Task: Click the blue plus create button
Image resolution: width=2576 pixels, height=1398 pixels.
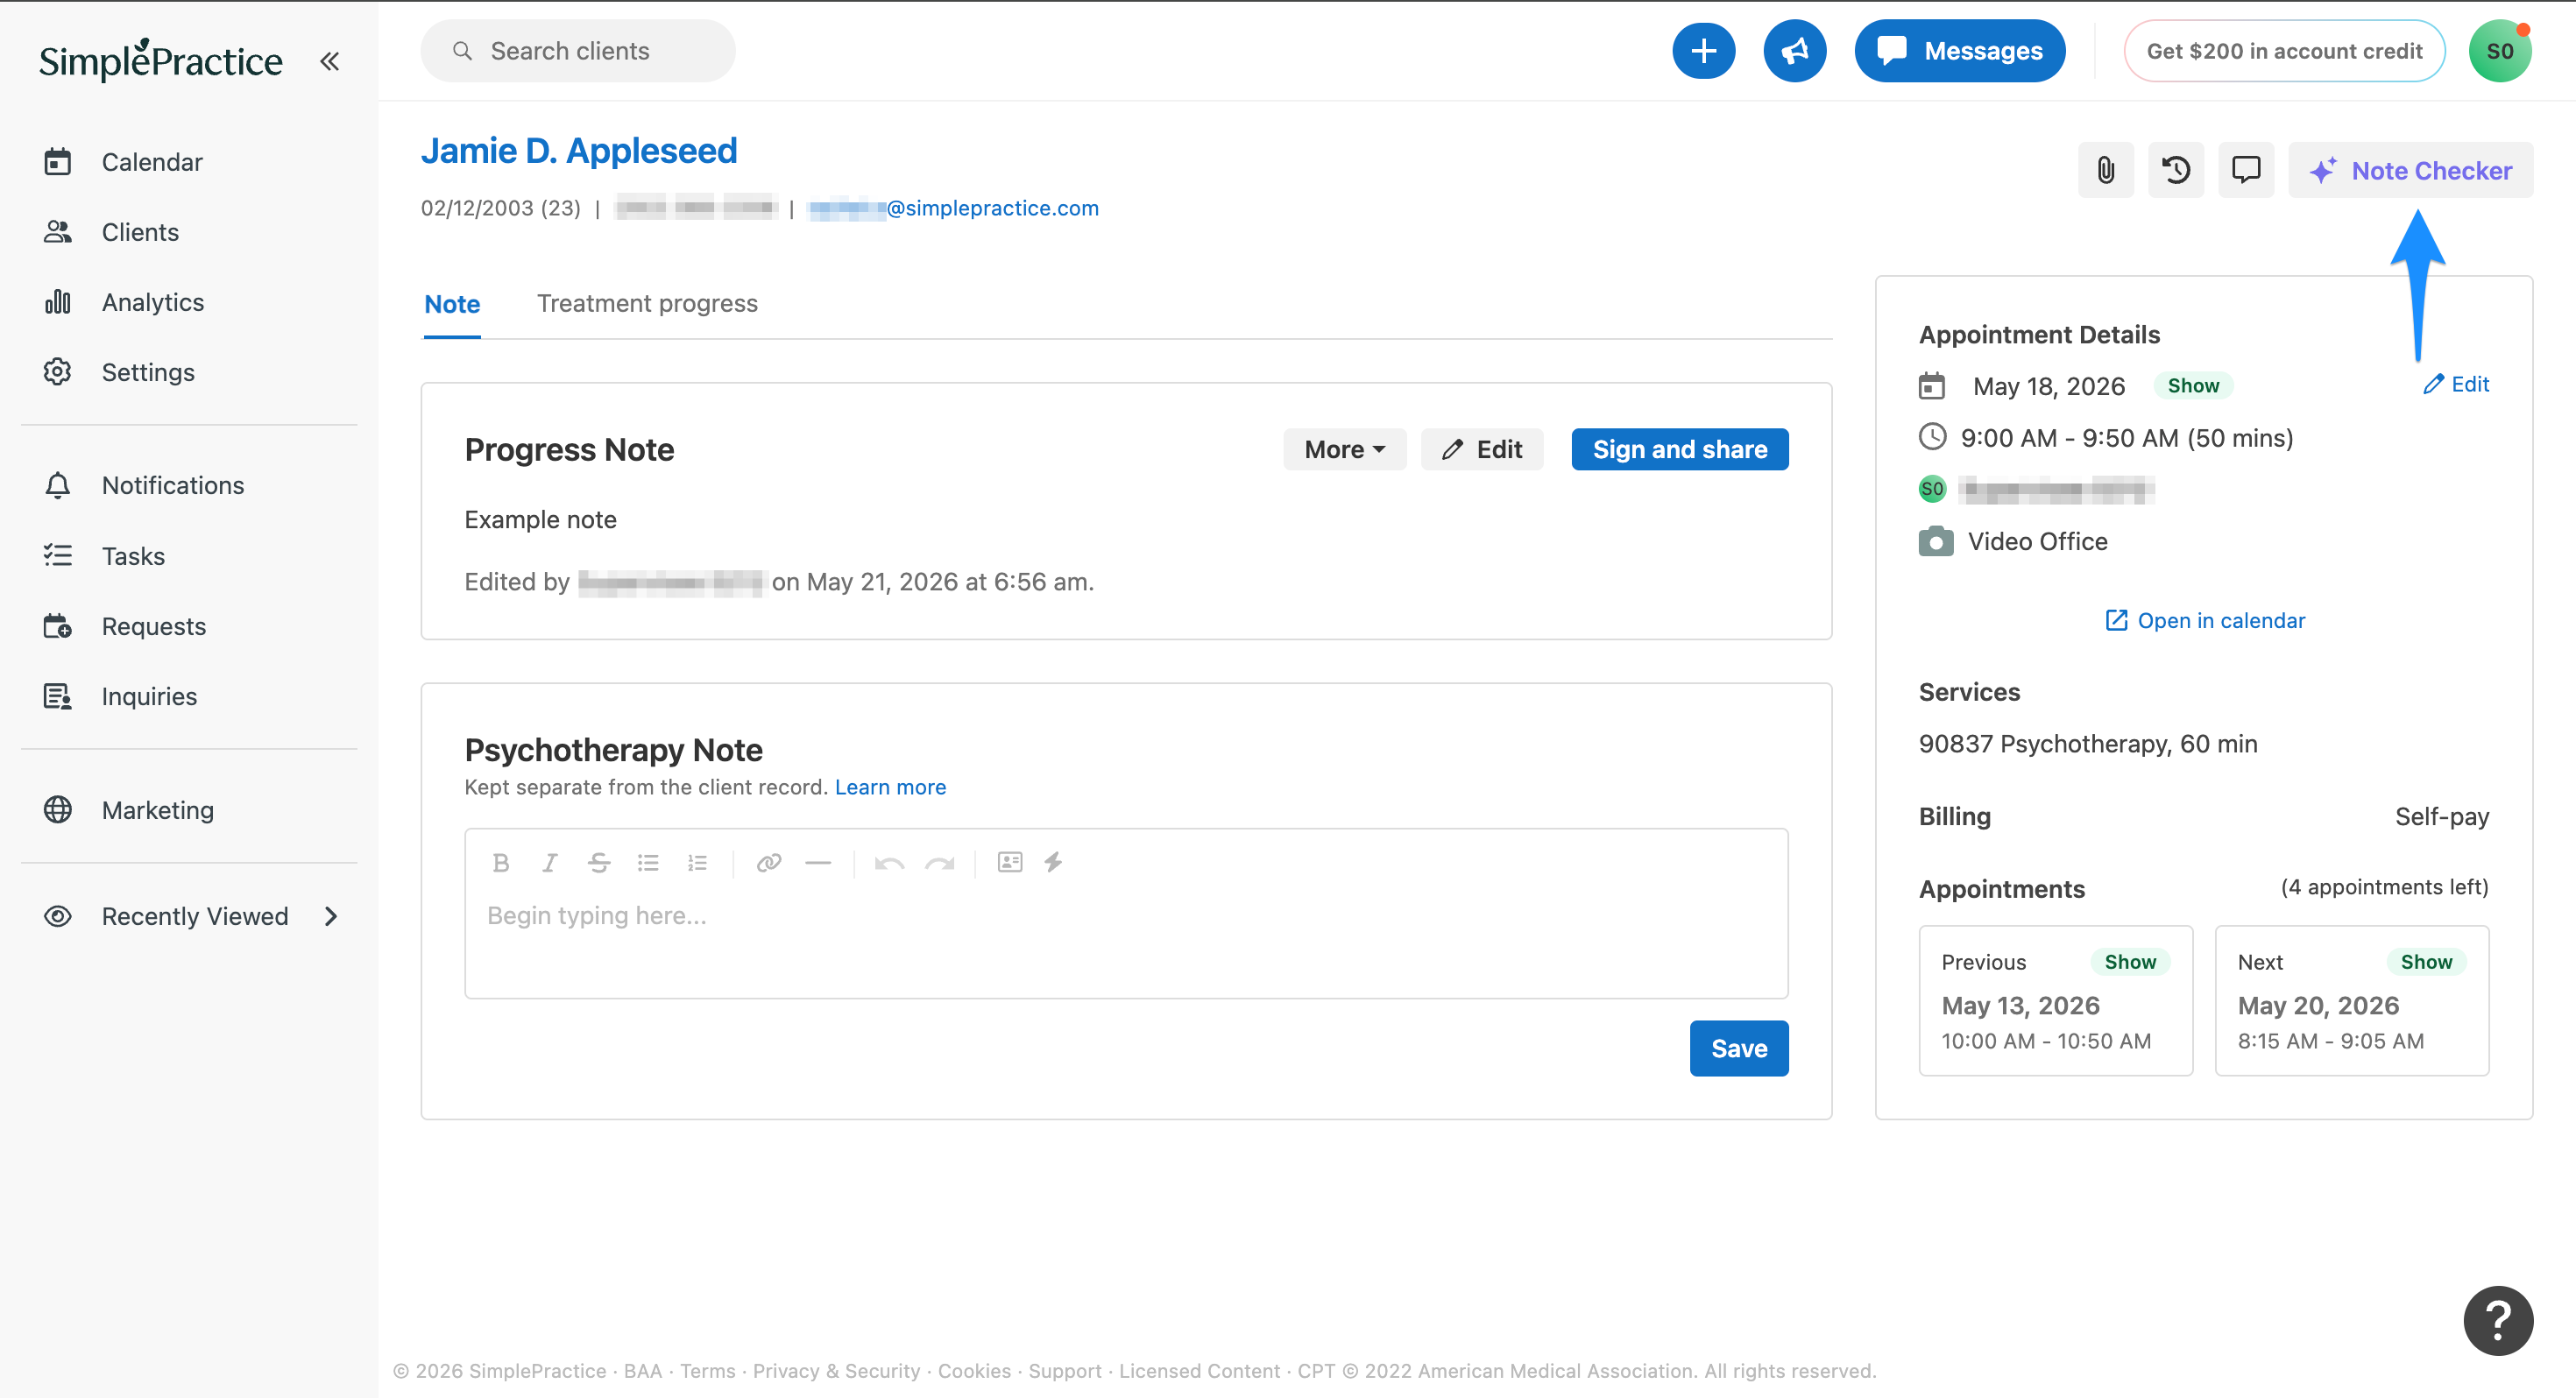Action: [x=1703, y=50]
